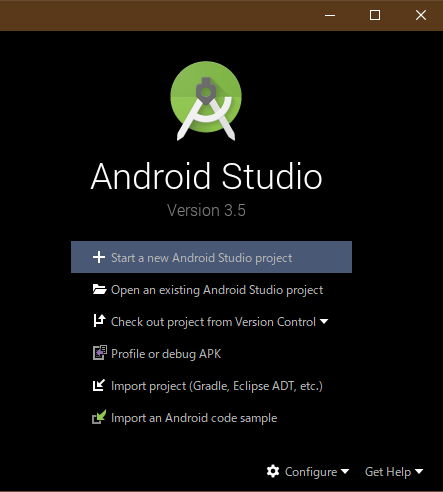Minimize the Android Studio welcome window

point(330,15)
